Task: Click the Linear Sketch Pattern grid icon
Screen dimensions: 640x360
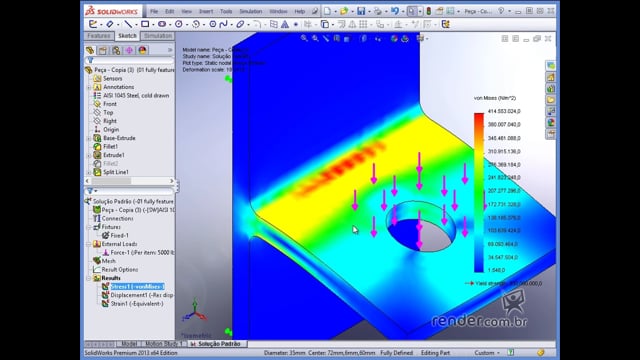Action: 363,24
